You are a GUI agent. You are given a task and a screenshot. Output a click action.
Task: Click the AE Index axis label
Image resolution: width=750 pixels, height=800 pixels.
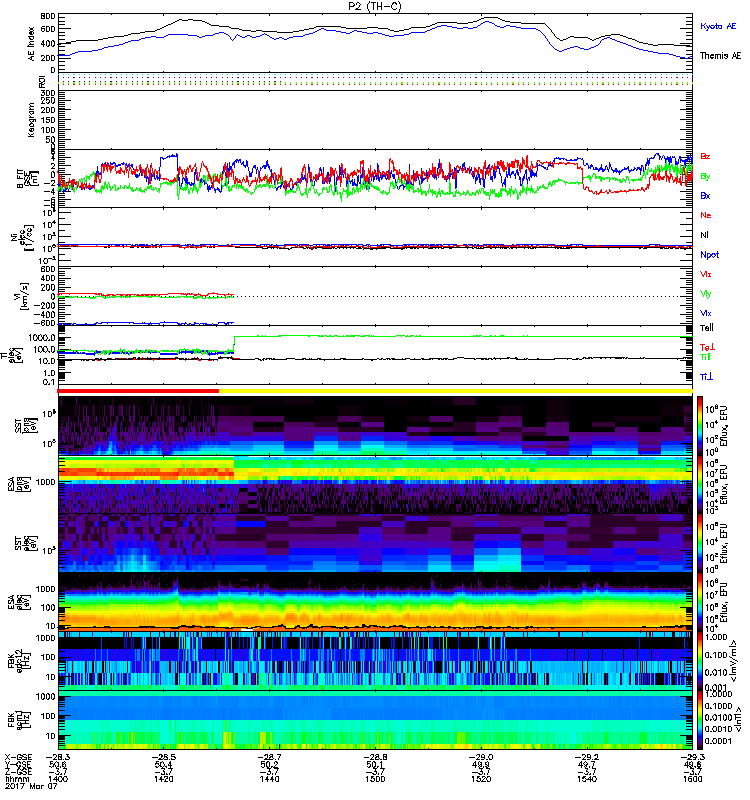point(32,44)
